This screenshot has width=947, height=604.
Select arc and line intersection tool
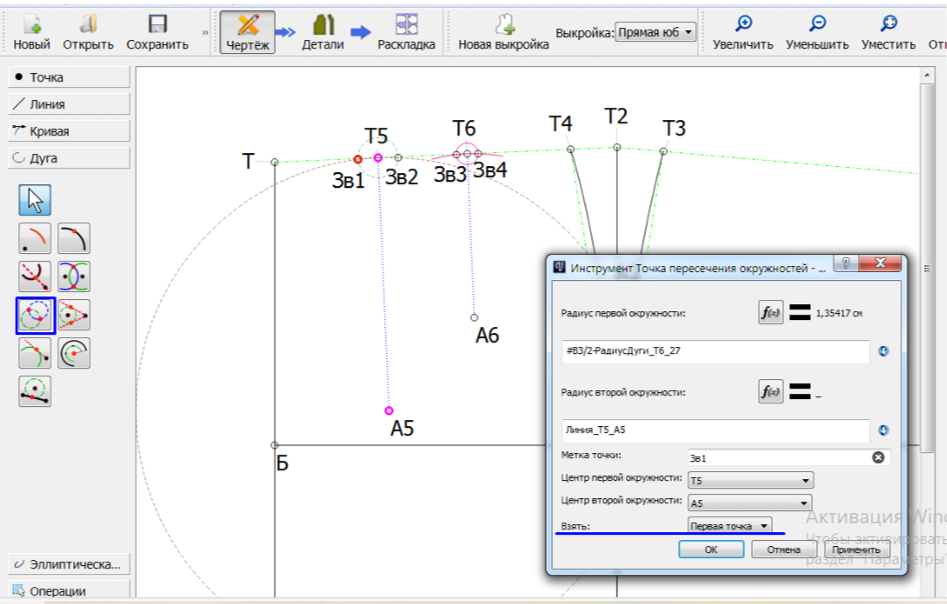click(x=35, y=276)
